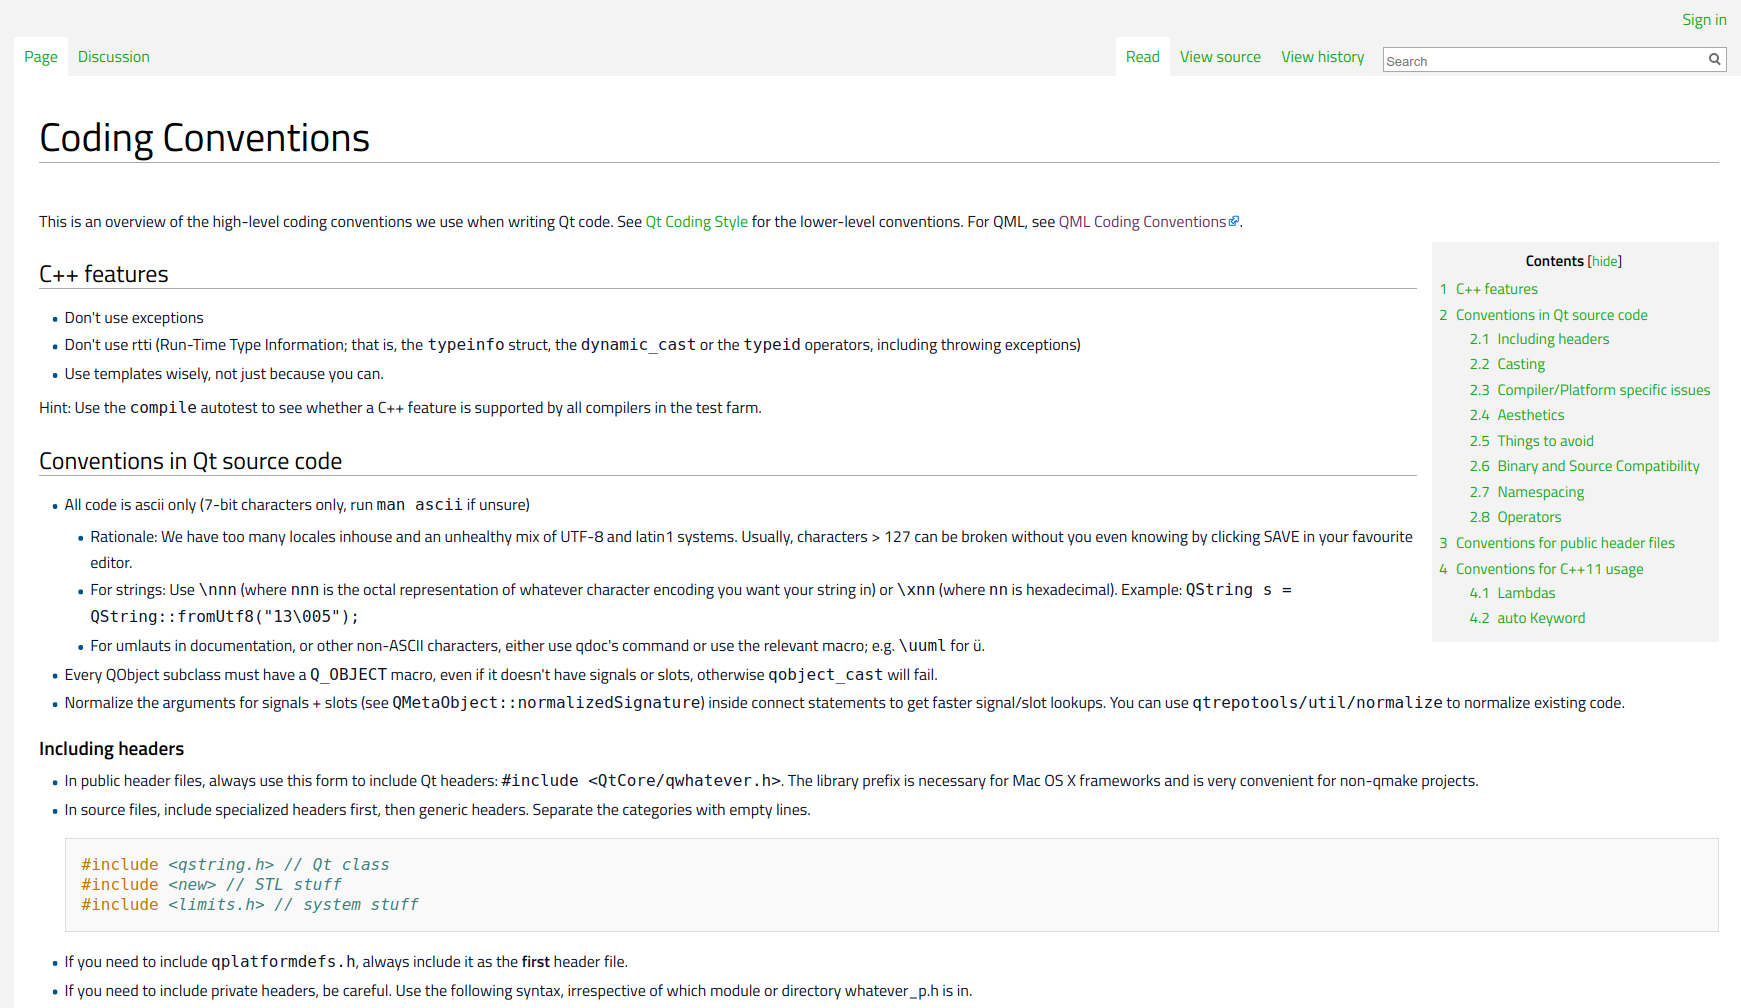Go to 2.1 Including headers in Contents
The height and width of the screenshot is (1008, 1741).
point(1540,339)
